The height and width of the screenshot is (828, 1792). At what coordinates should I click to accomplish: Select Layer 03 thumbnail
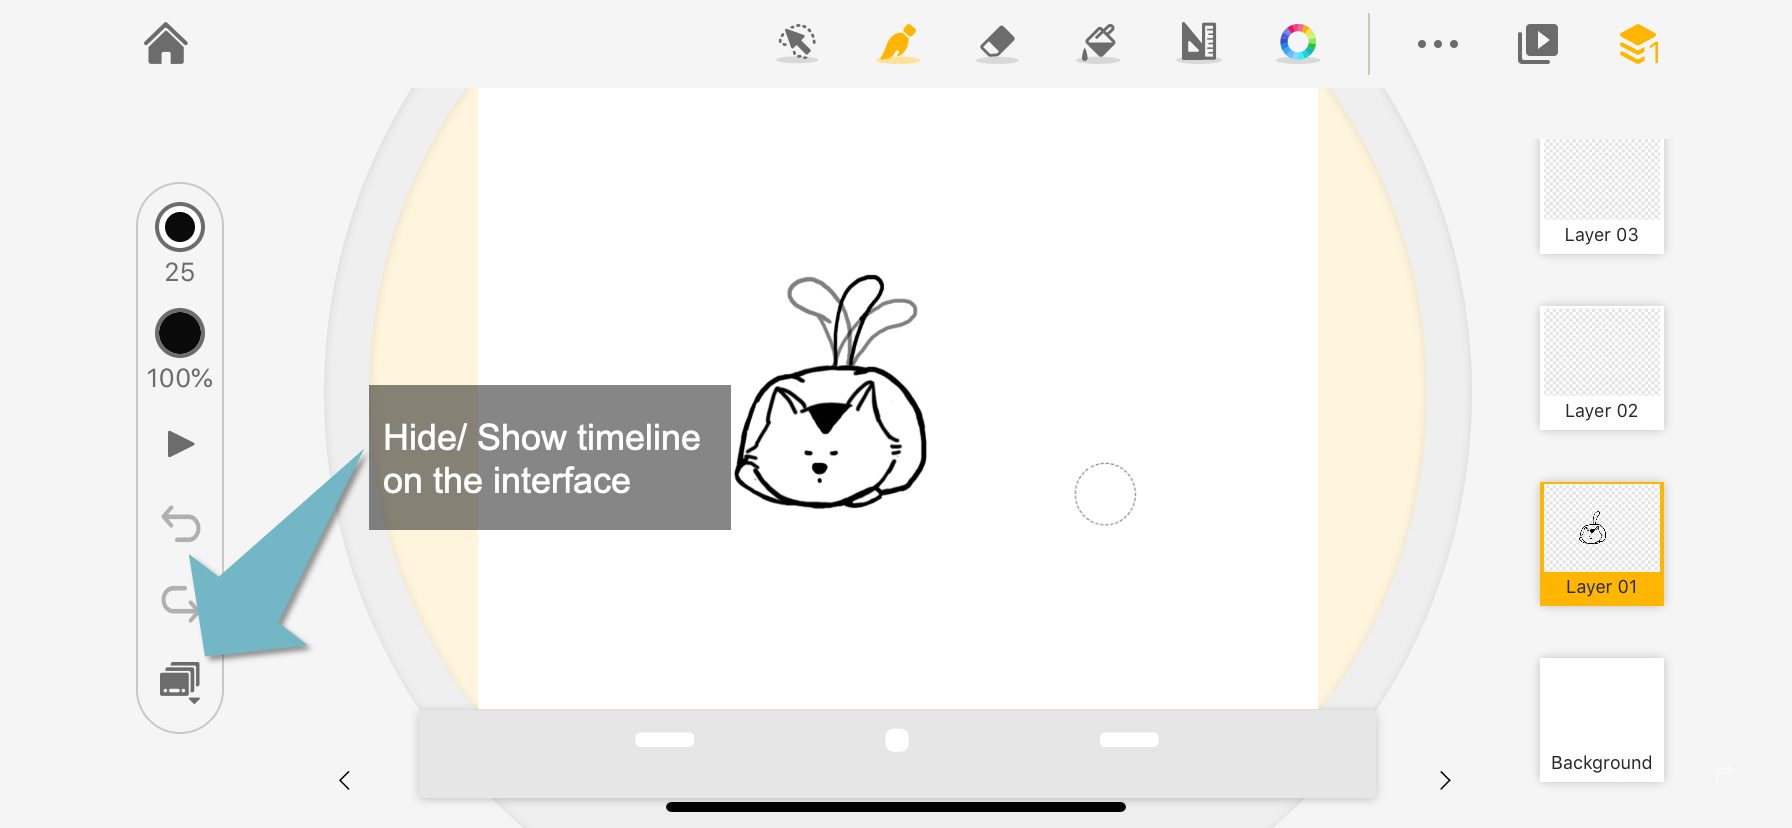point(1601,196)
